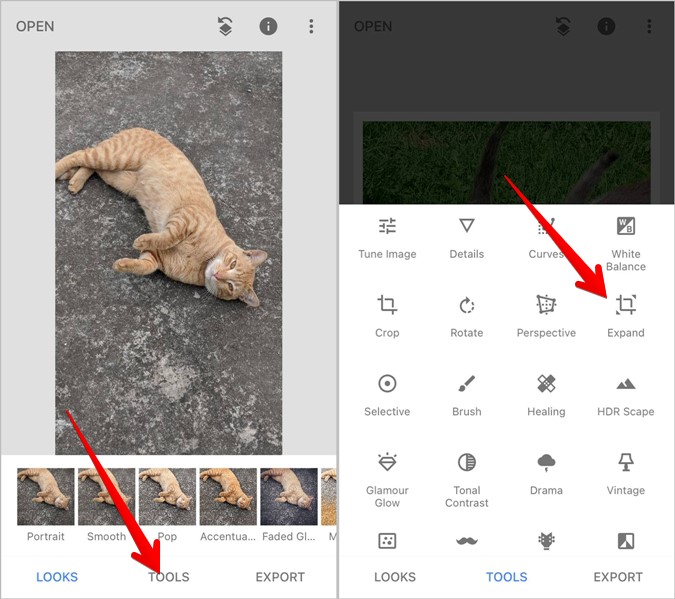Apply the Pop look thumbnail

pyautogui.click(x=167, y=497)
